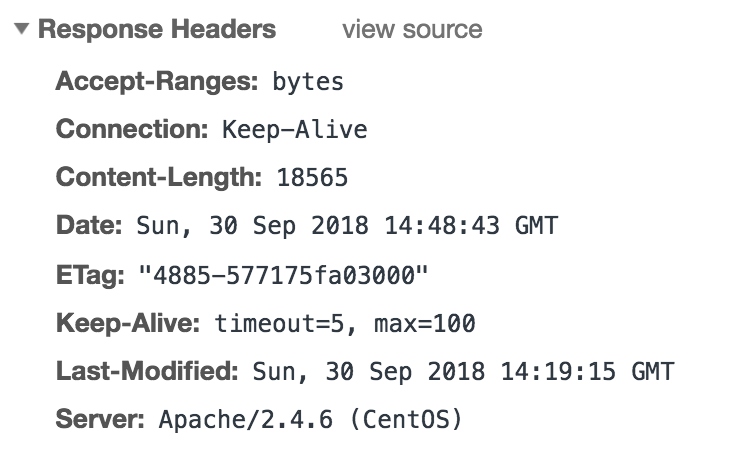The image size is (748, 452).
Task: Click the 18565 content length value
Action: [x=311, y=179]
